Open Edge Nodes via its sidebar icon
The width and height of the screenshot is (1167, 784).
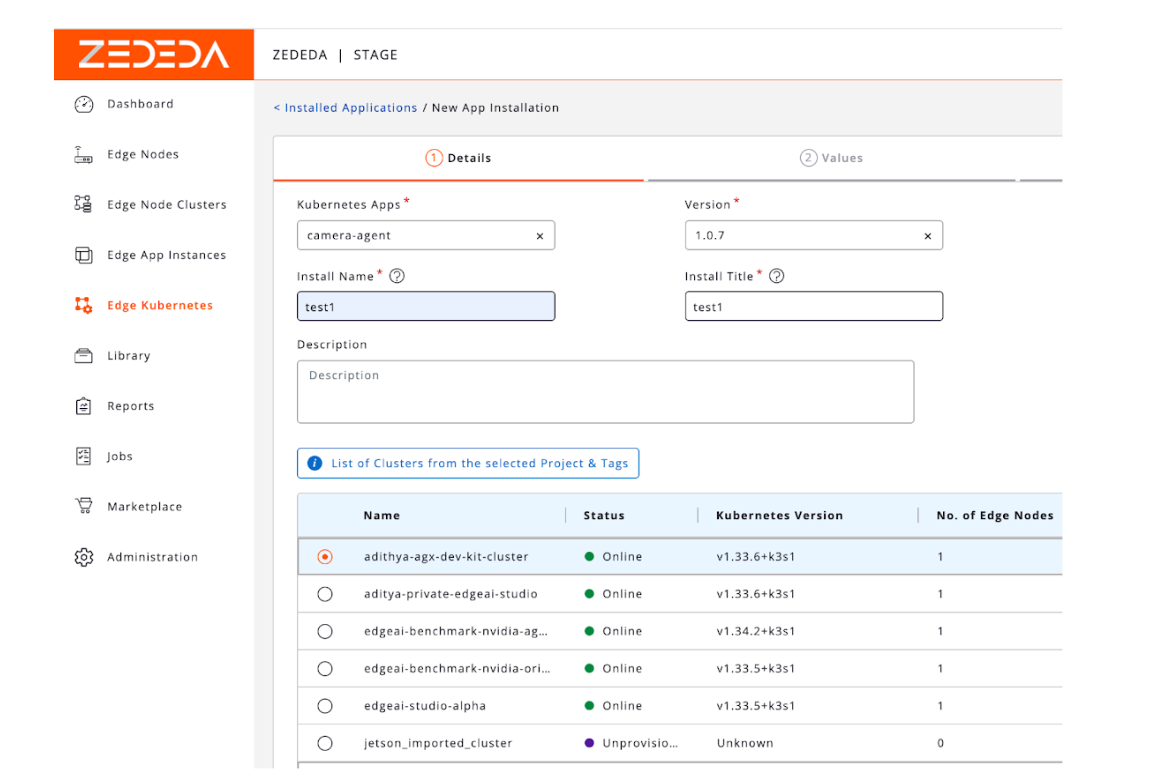tap(84, 154)
